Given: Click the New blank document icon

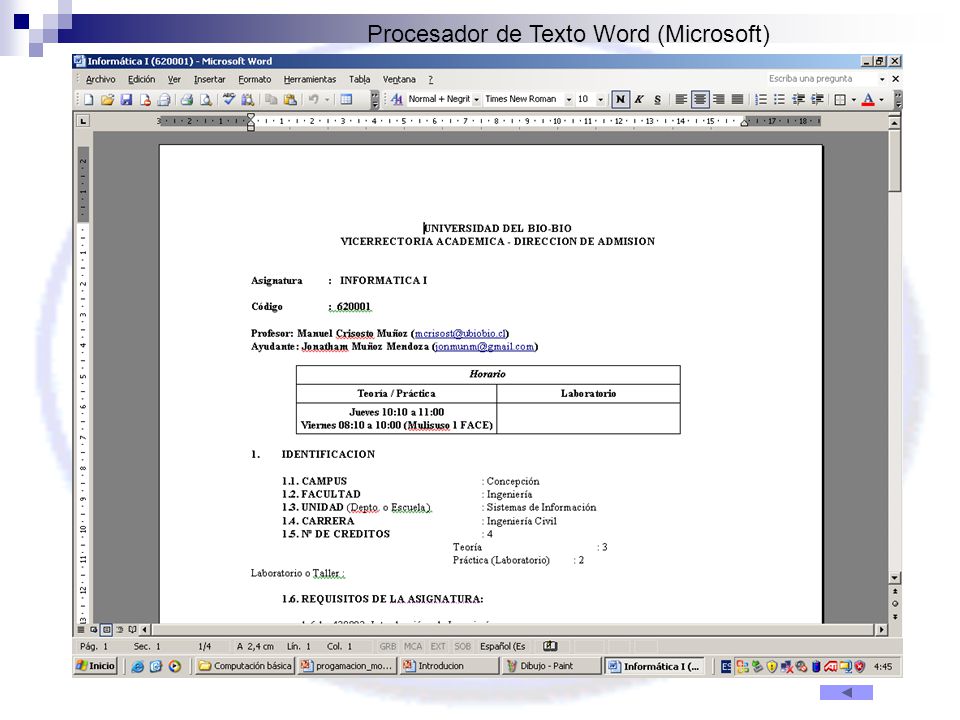Looking at the screenshot, I should click(x=89, y=100).
